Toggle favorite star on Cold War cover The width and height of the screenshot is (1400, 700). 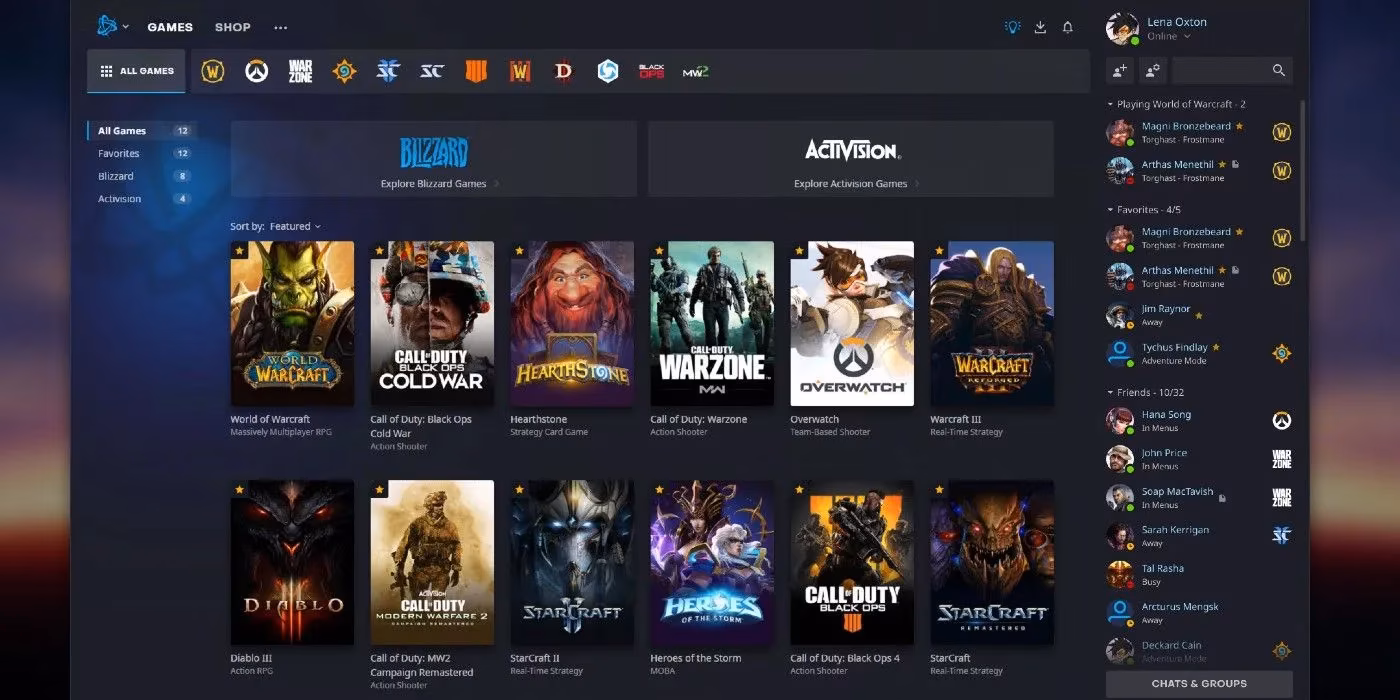[379, 250]
